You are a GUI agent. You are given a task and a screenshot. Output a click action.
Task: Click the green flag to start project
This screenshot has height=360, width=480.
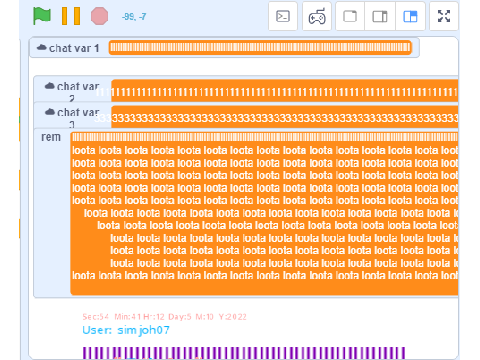[42, 16]
